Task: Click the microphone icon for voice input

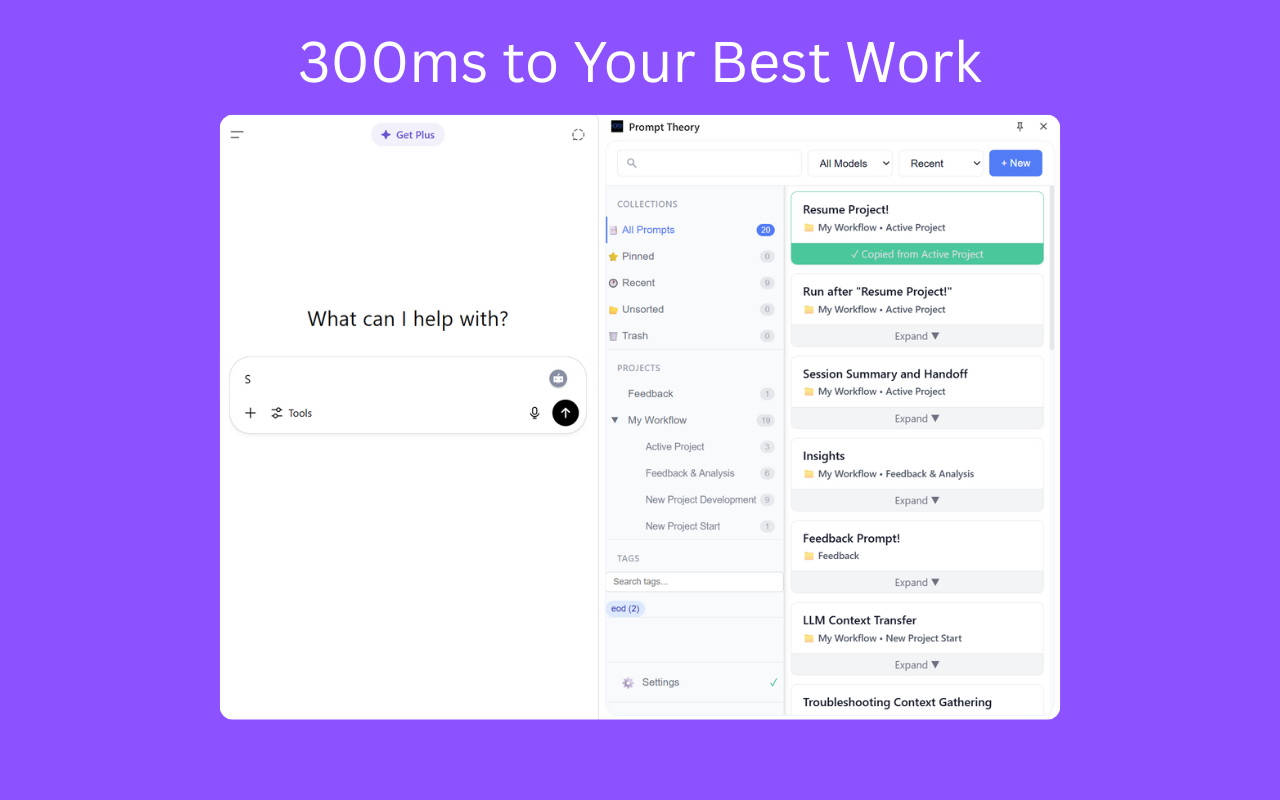Action: coord(534,412)
